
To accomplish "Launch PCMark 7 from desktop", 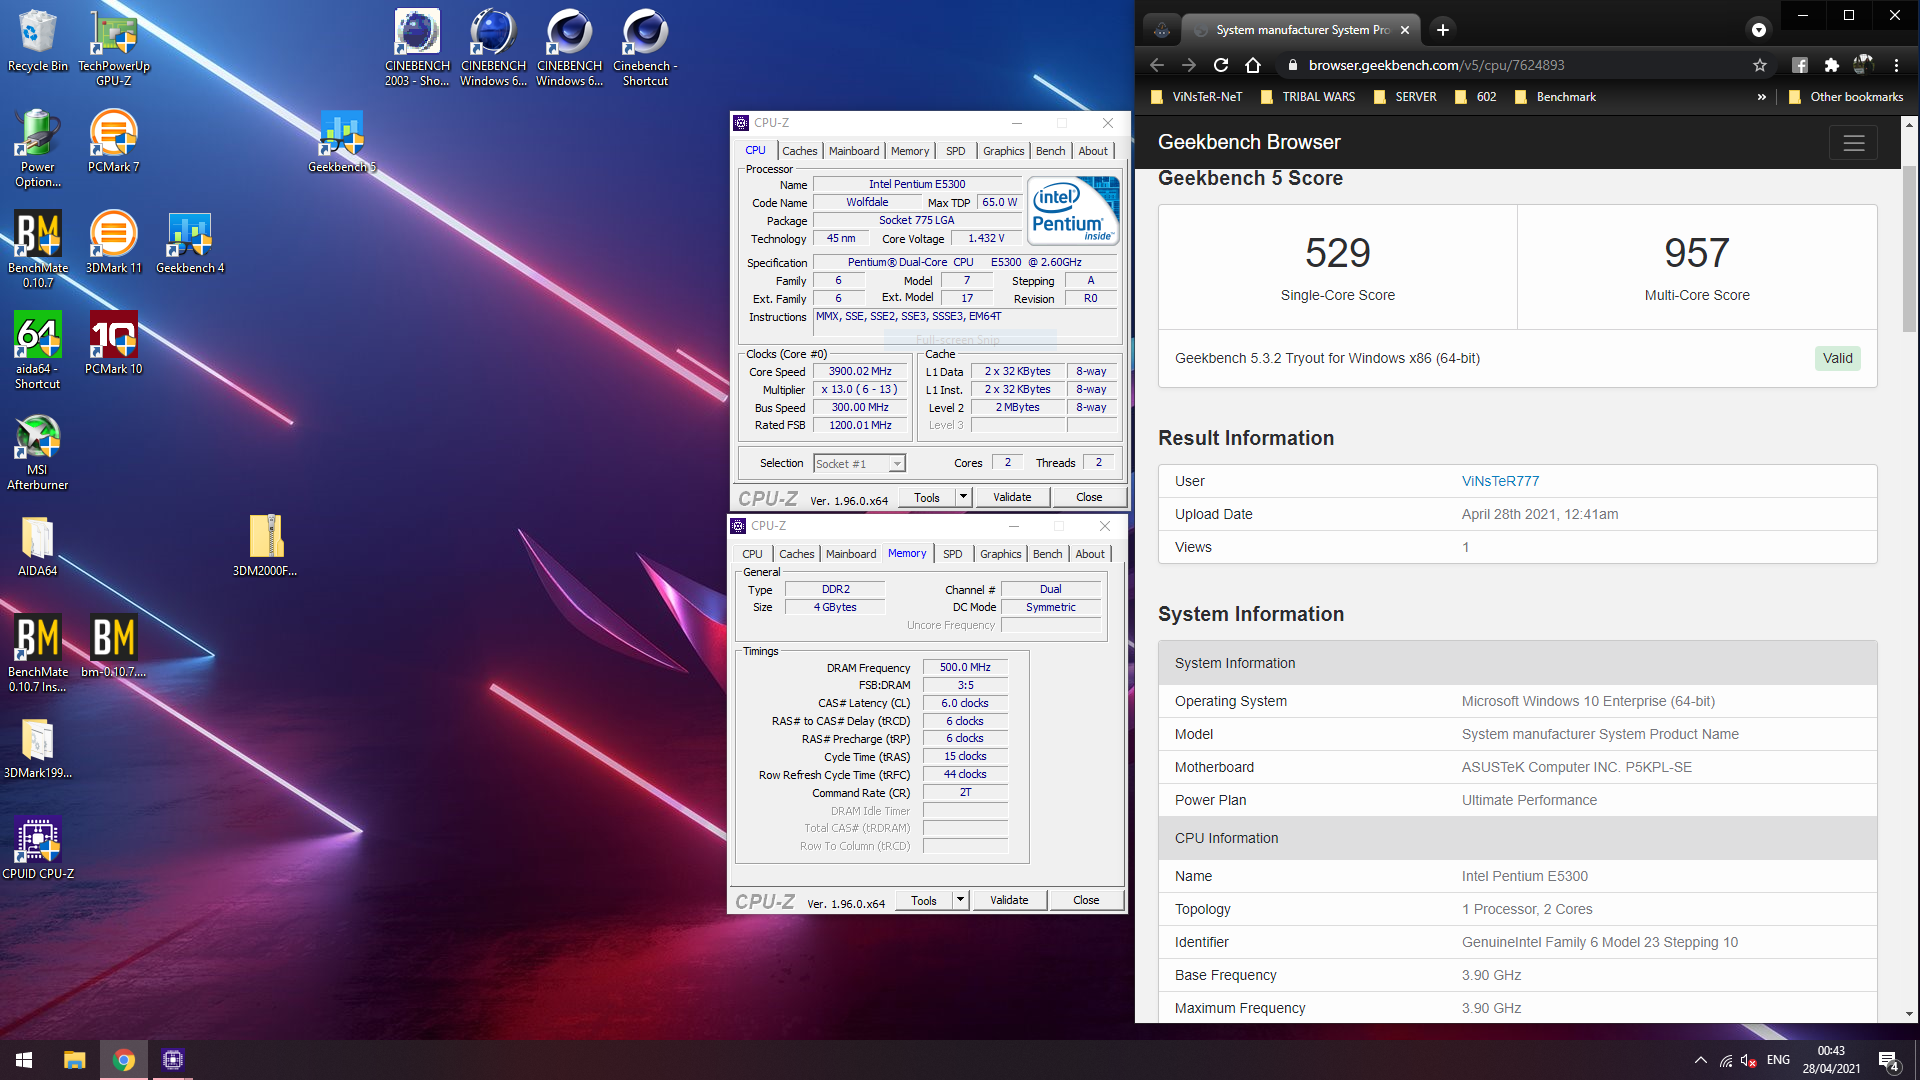I will point(114,141).
